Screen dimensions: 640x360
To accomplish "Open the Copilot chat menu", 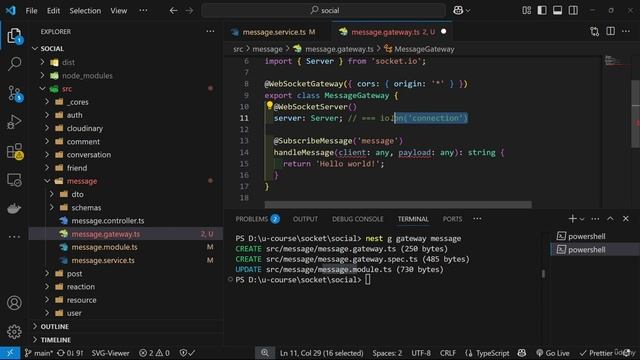I will [461, 11].
